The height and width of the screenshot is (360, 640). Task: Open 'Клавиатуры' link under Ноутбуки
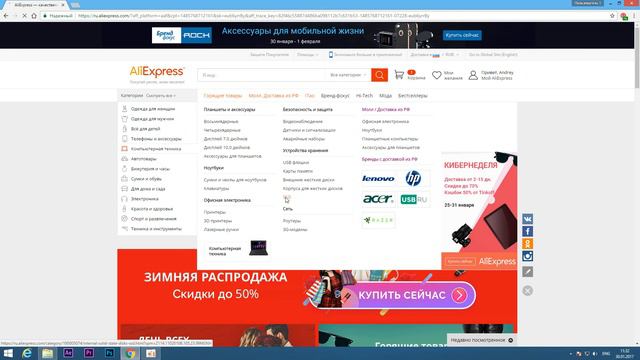coord(216,189)
